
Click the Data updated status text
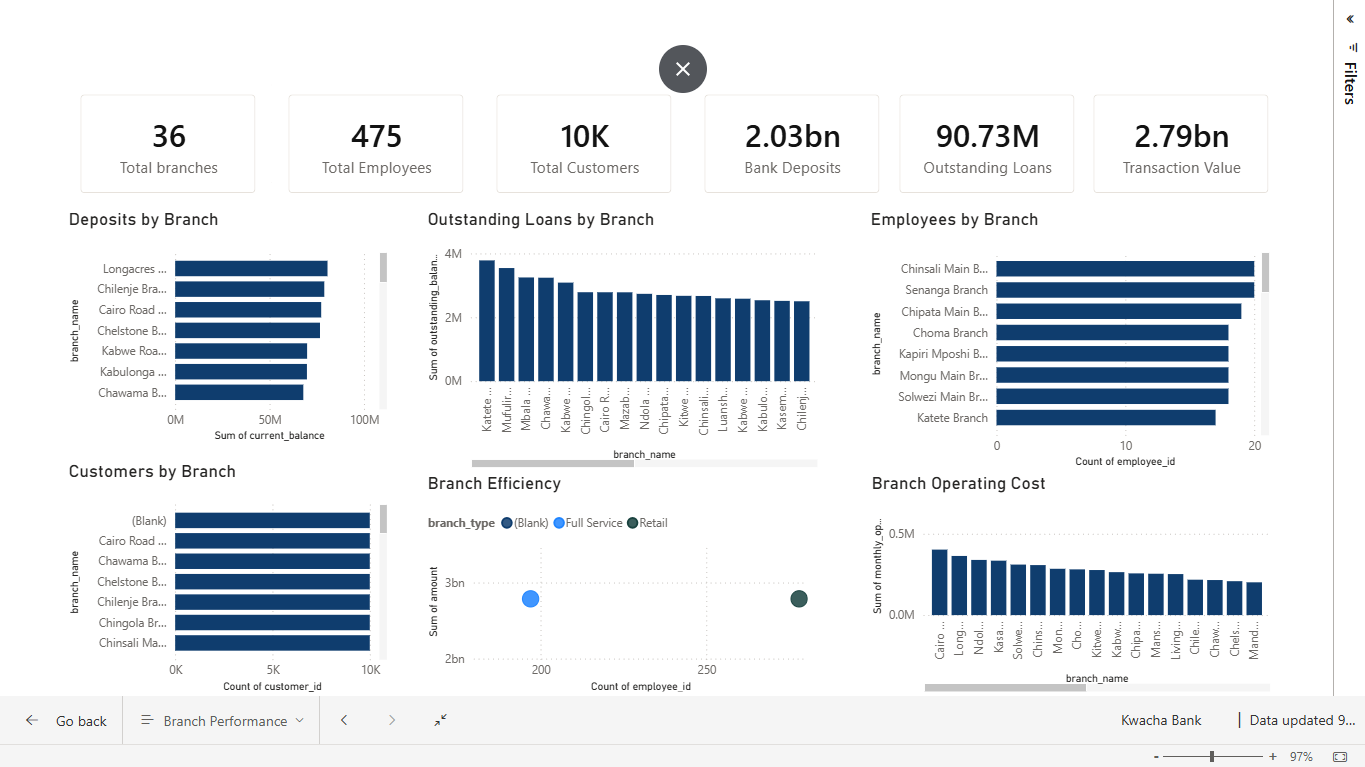(1303, 720)
